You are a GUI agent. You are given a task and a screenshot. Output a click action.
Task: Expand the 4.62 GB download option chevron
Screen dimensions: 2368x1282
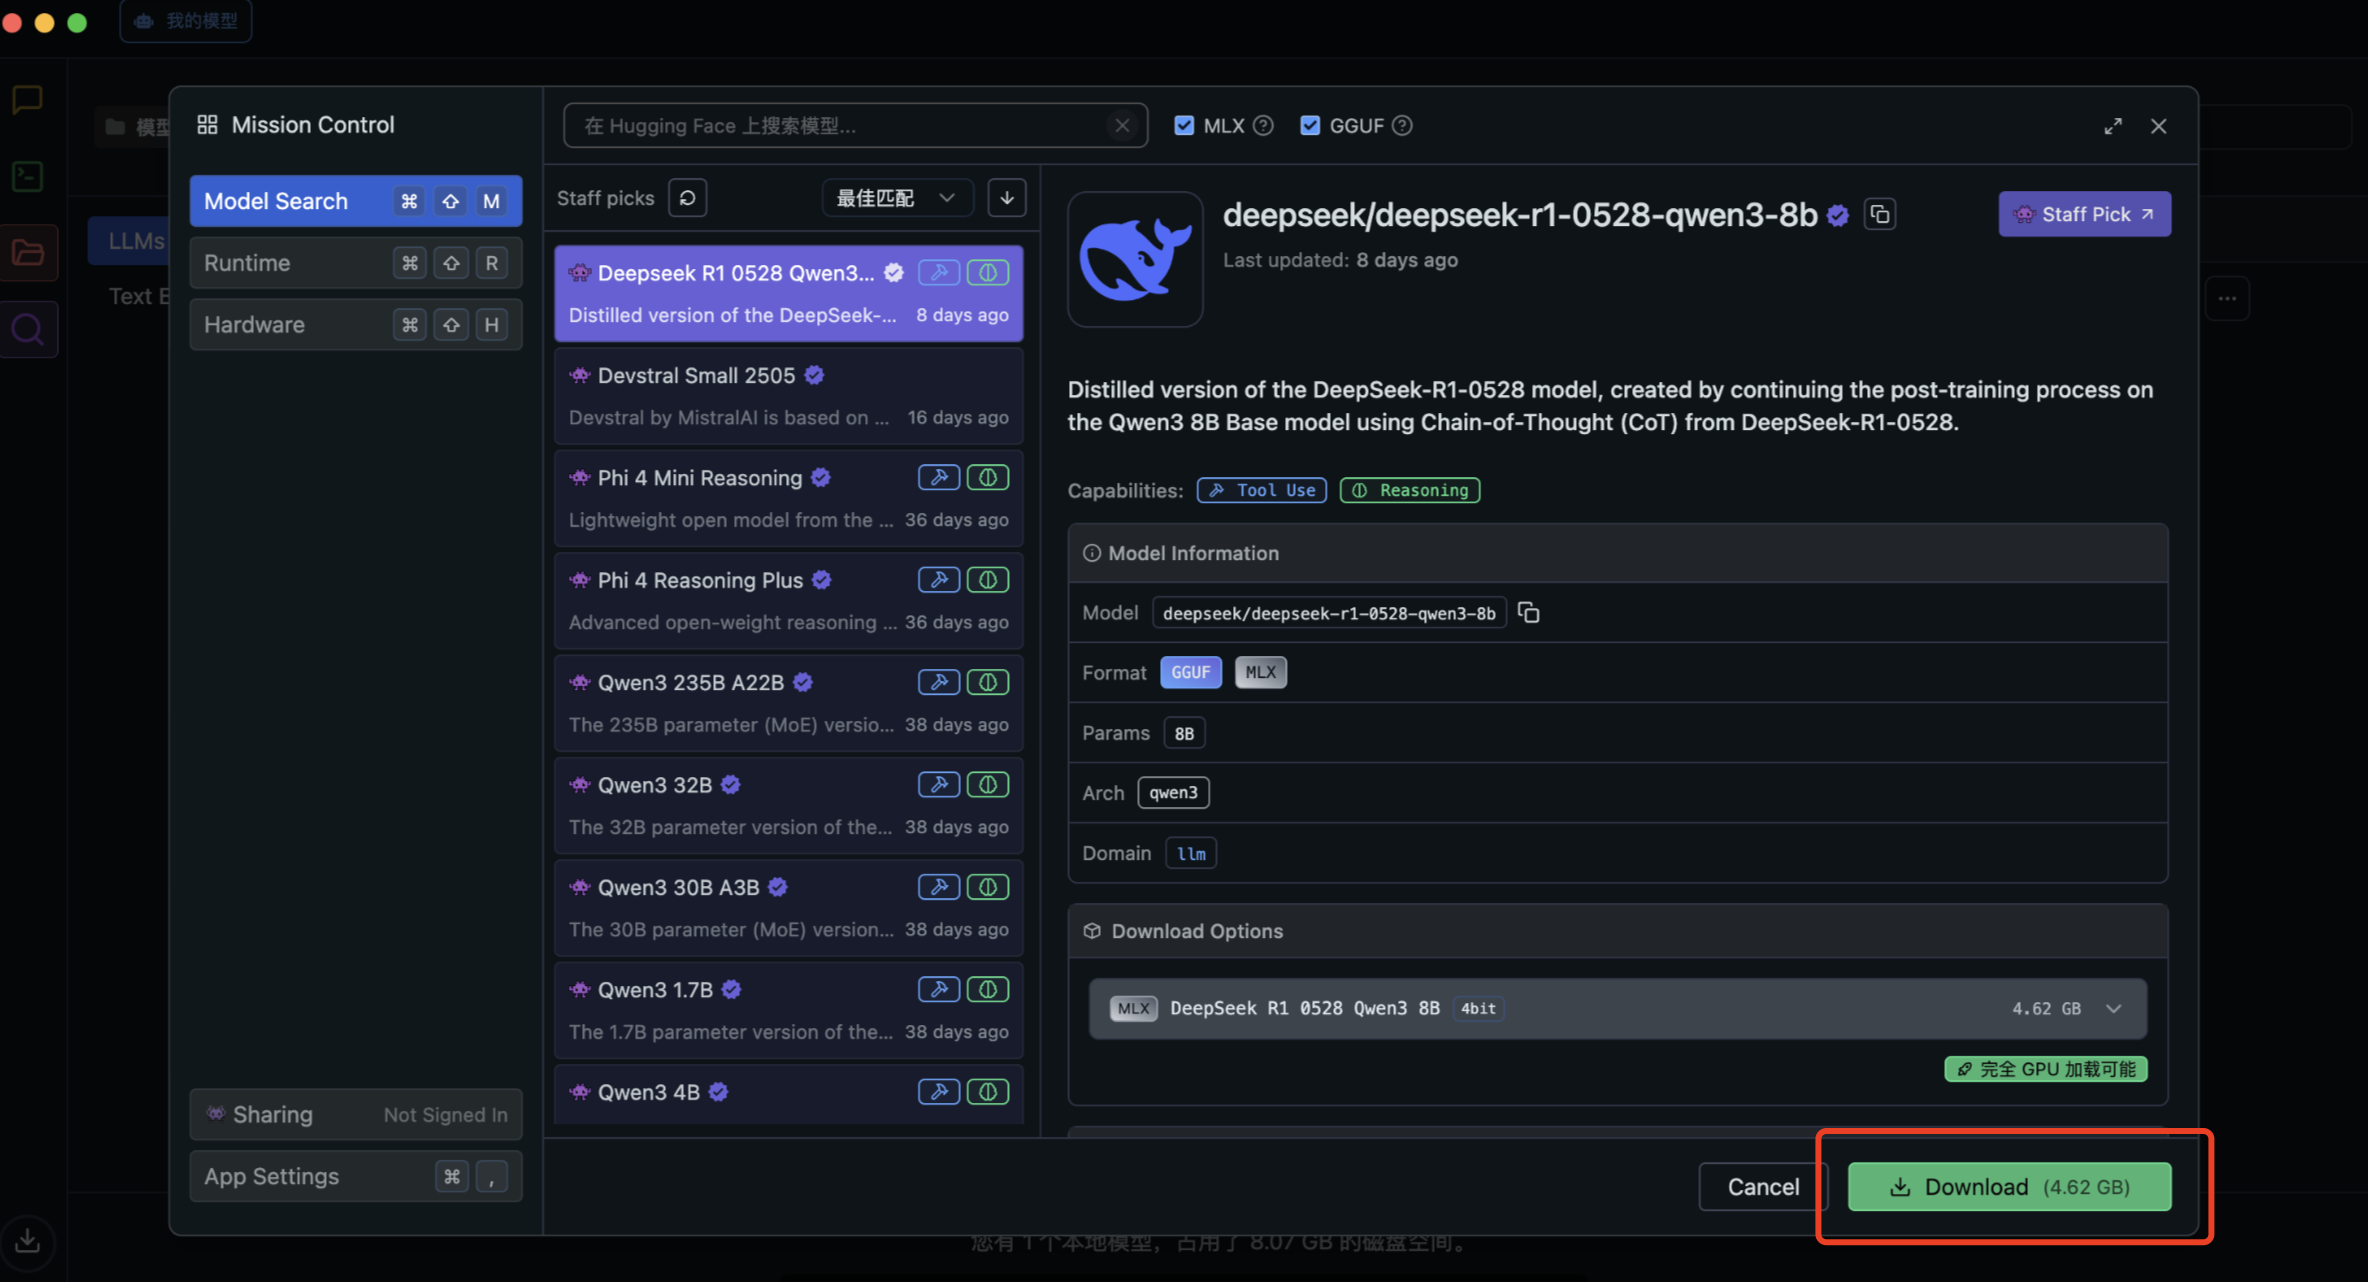(2113, 1008)
